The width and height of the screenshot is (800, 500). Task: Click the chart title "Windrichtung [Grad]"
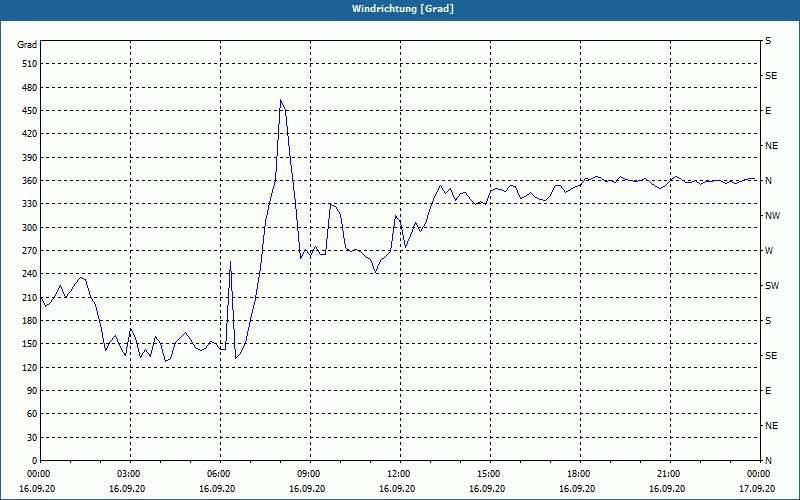pos(403,9)
